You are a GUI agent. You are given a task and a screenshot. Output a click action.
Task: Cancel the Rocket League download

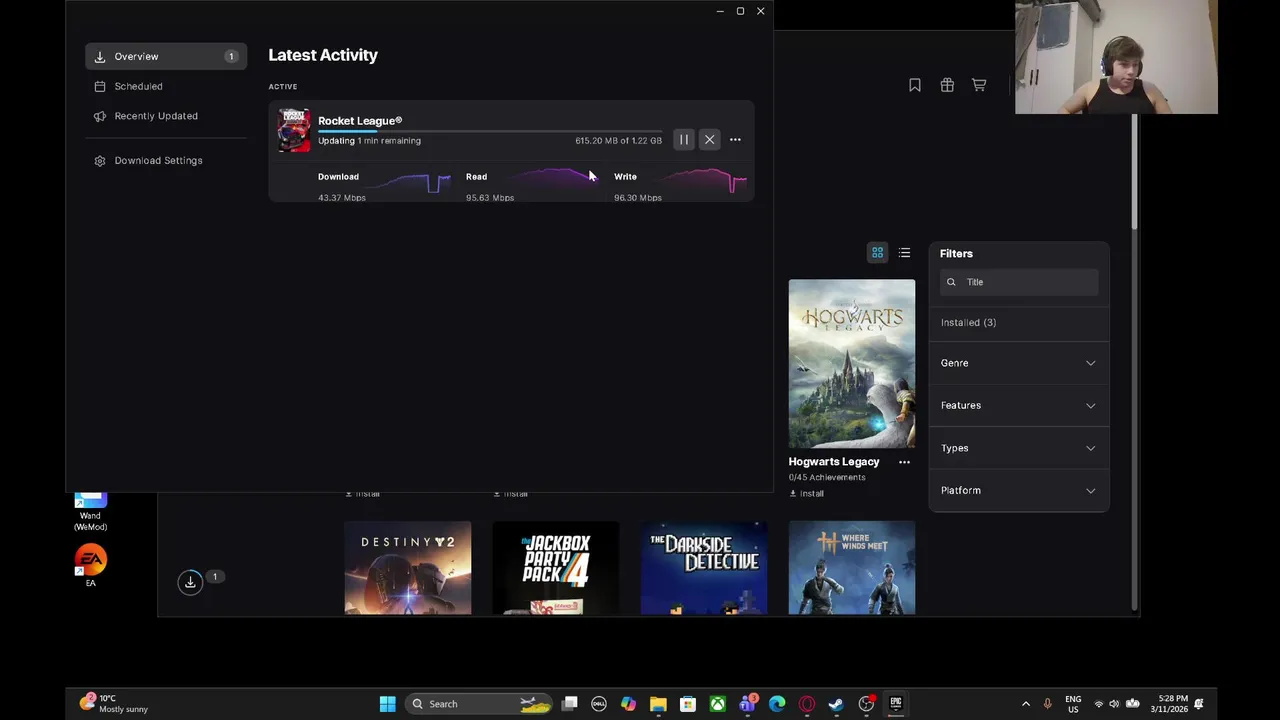point(709,140)
